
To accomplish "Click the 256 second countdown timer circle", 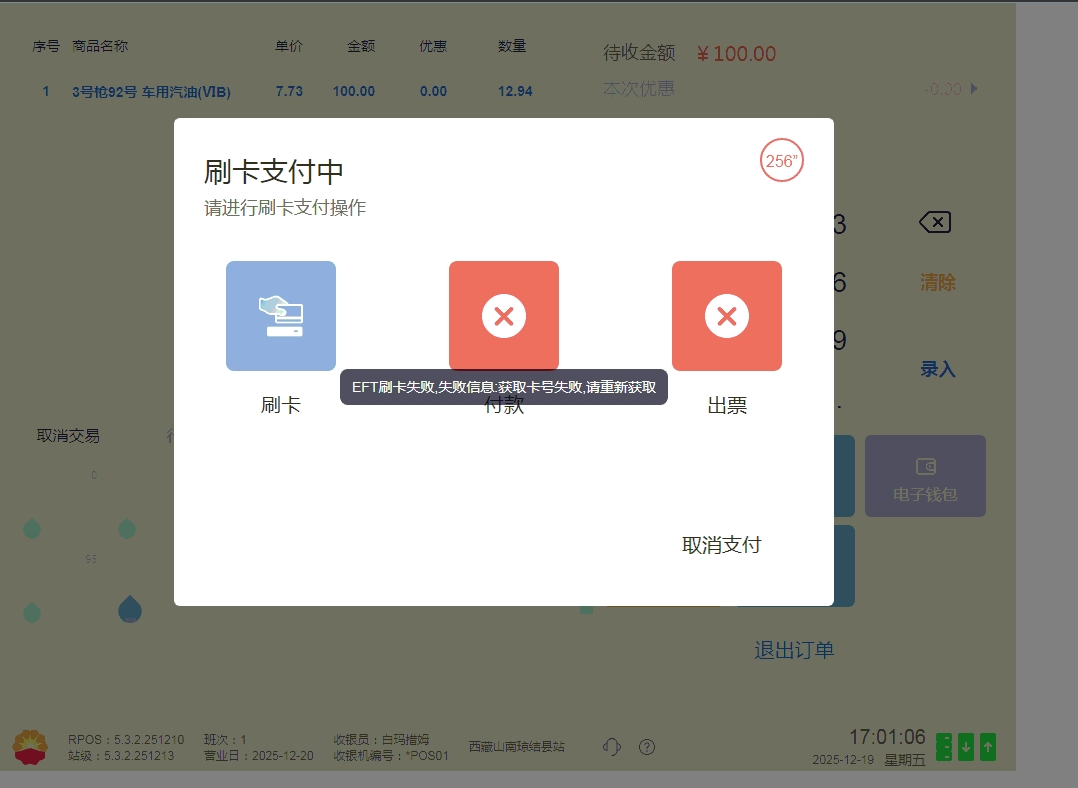I will pos(782,160).
